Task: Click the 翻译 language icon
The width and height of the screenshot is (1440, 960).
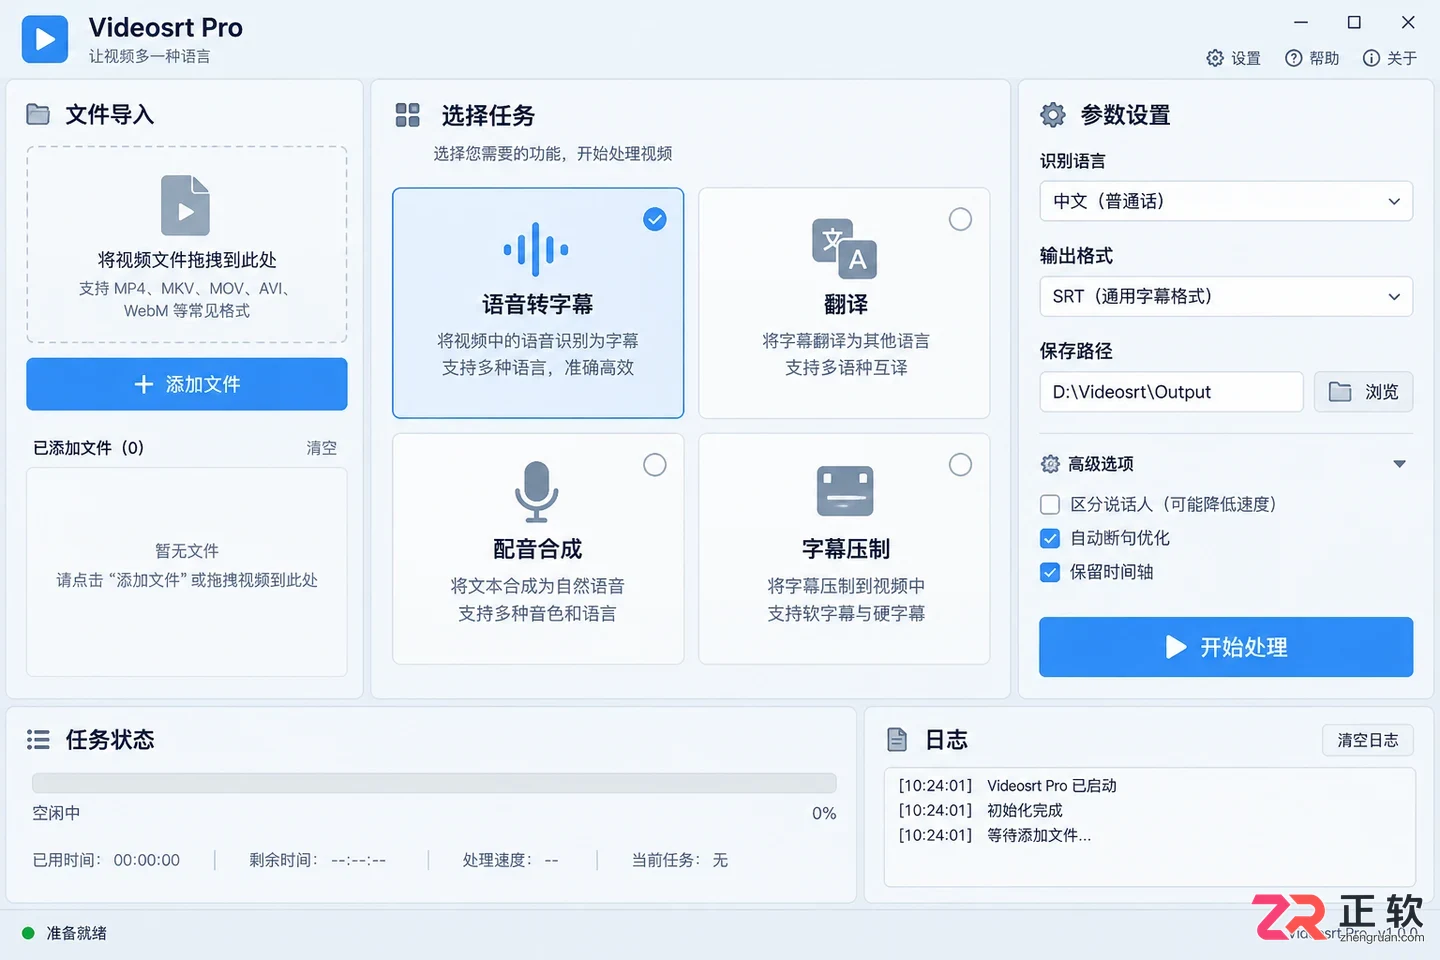Action: [845, 248]
